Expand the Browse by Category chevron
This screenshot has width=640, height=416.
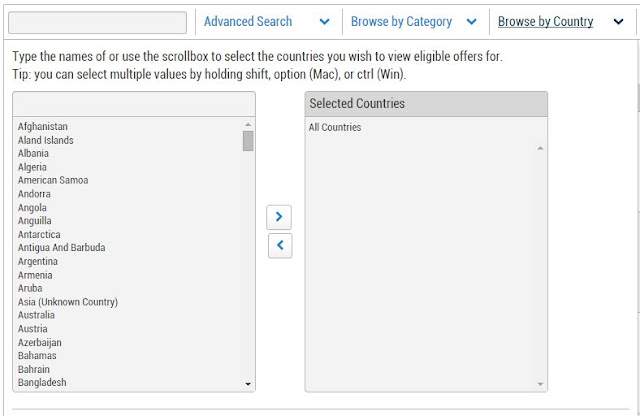(x=471, y=22)
